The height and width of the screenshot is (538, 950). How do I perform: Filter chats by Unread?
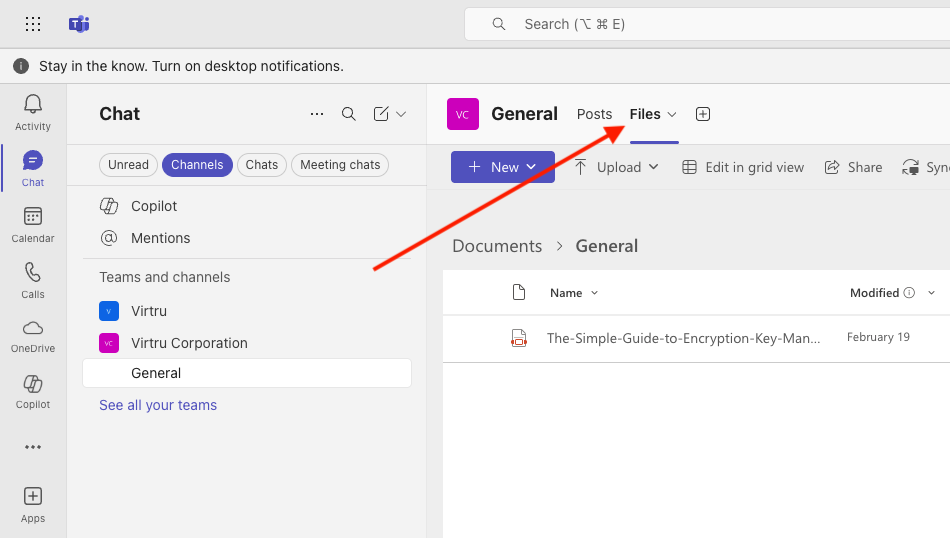click(x=128, y=165)
